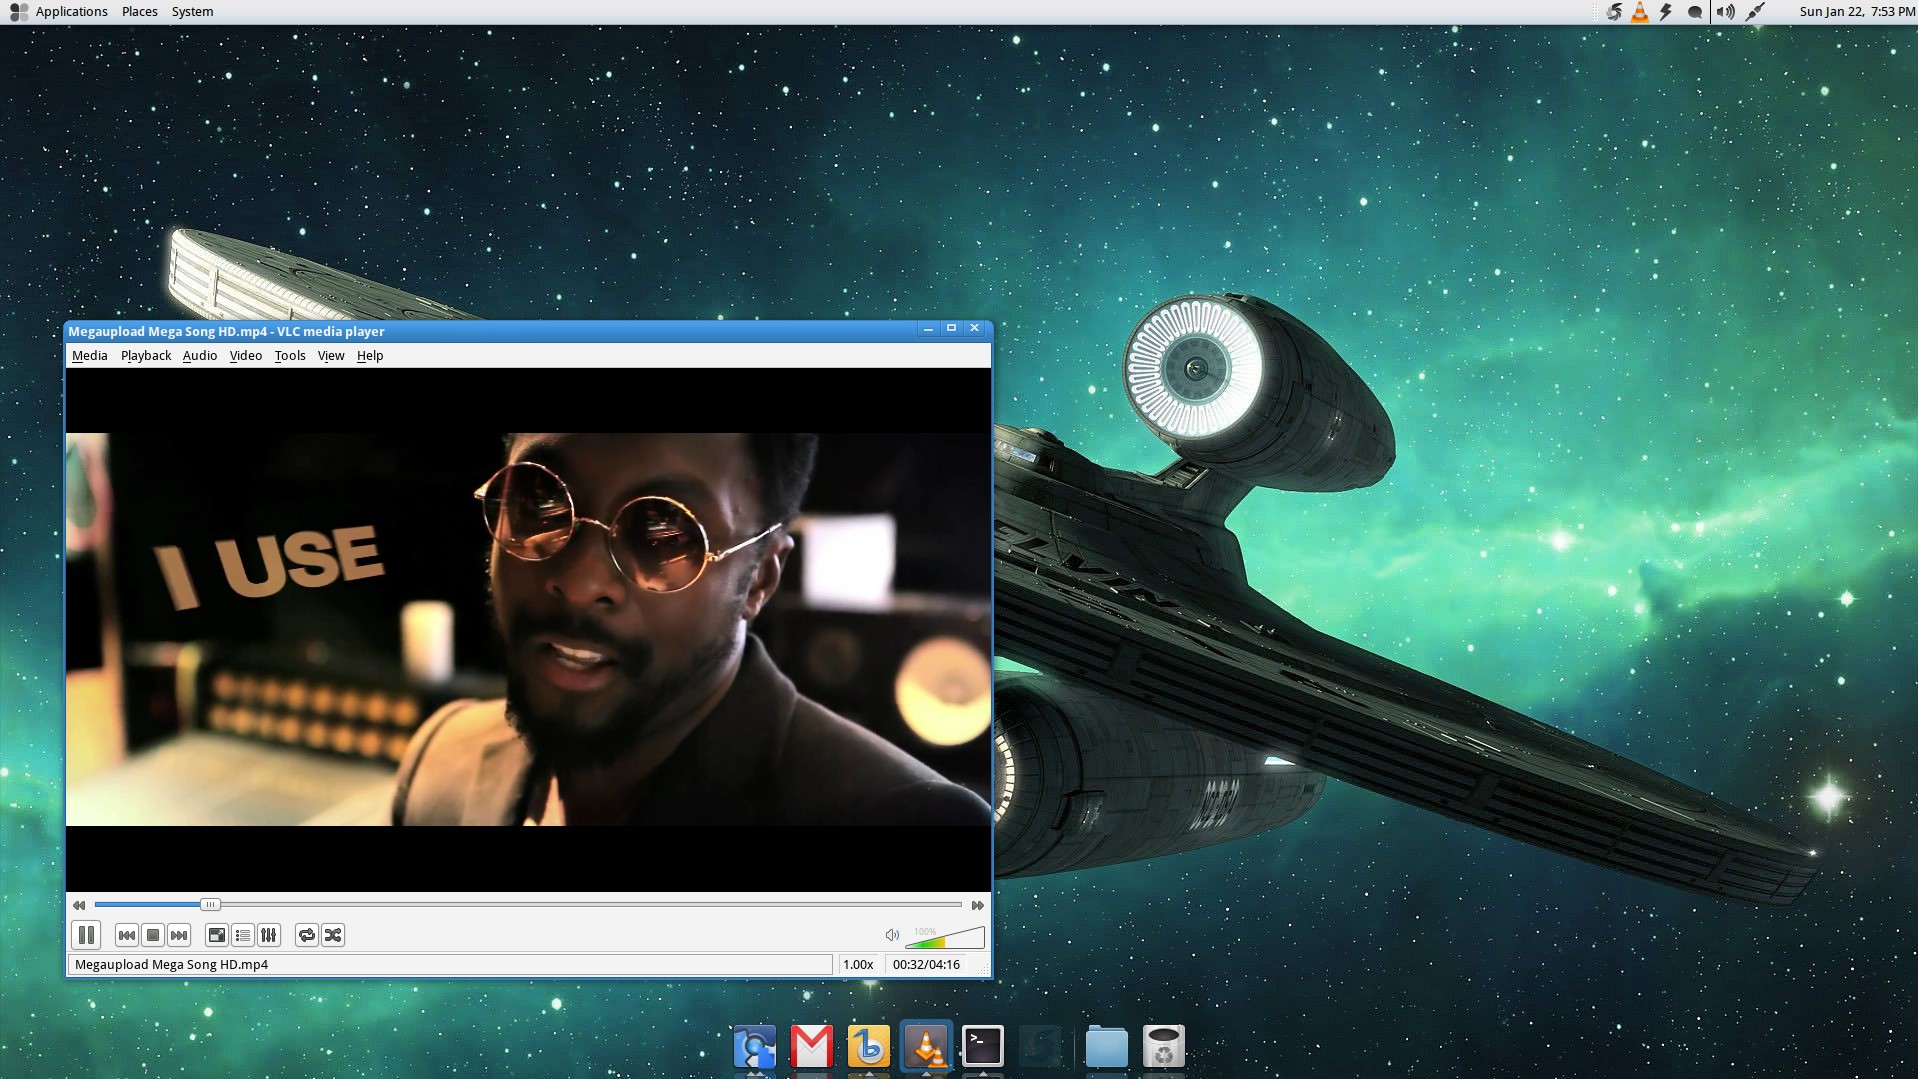The width and height of the screenshot is (1918, 1079).
Task: Click the 00:32/04:16 elapsed time display
Action: pos(926,964)
